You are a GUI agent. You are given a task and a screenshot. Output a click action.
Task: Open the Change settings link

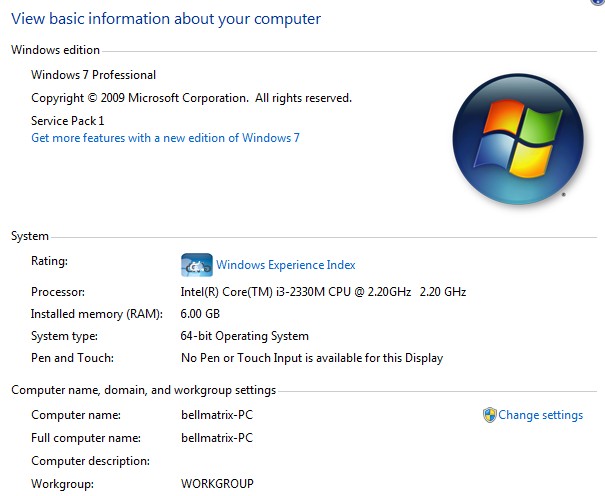(x=540, y=415)
